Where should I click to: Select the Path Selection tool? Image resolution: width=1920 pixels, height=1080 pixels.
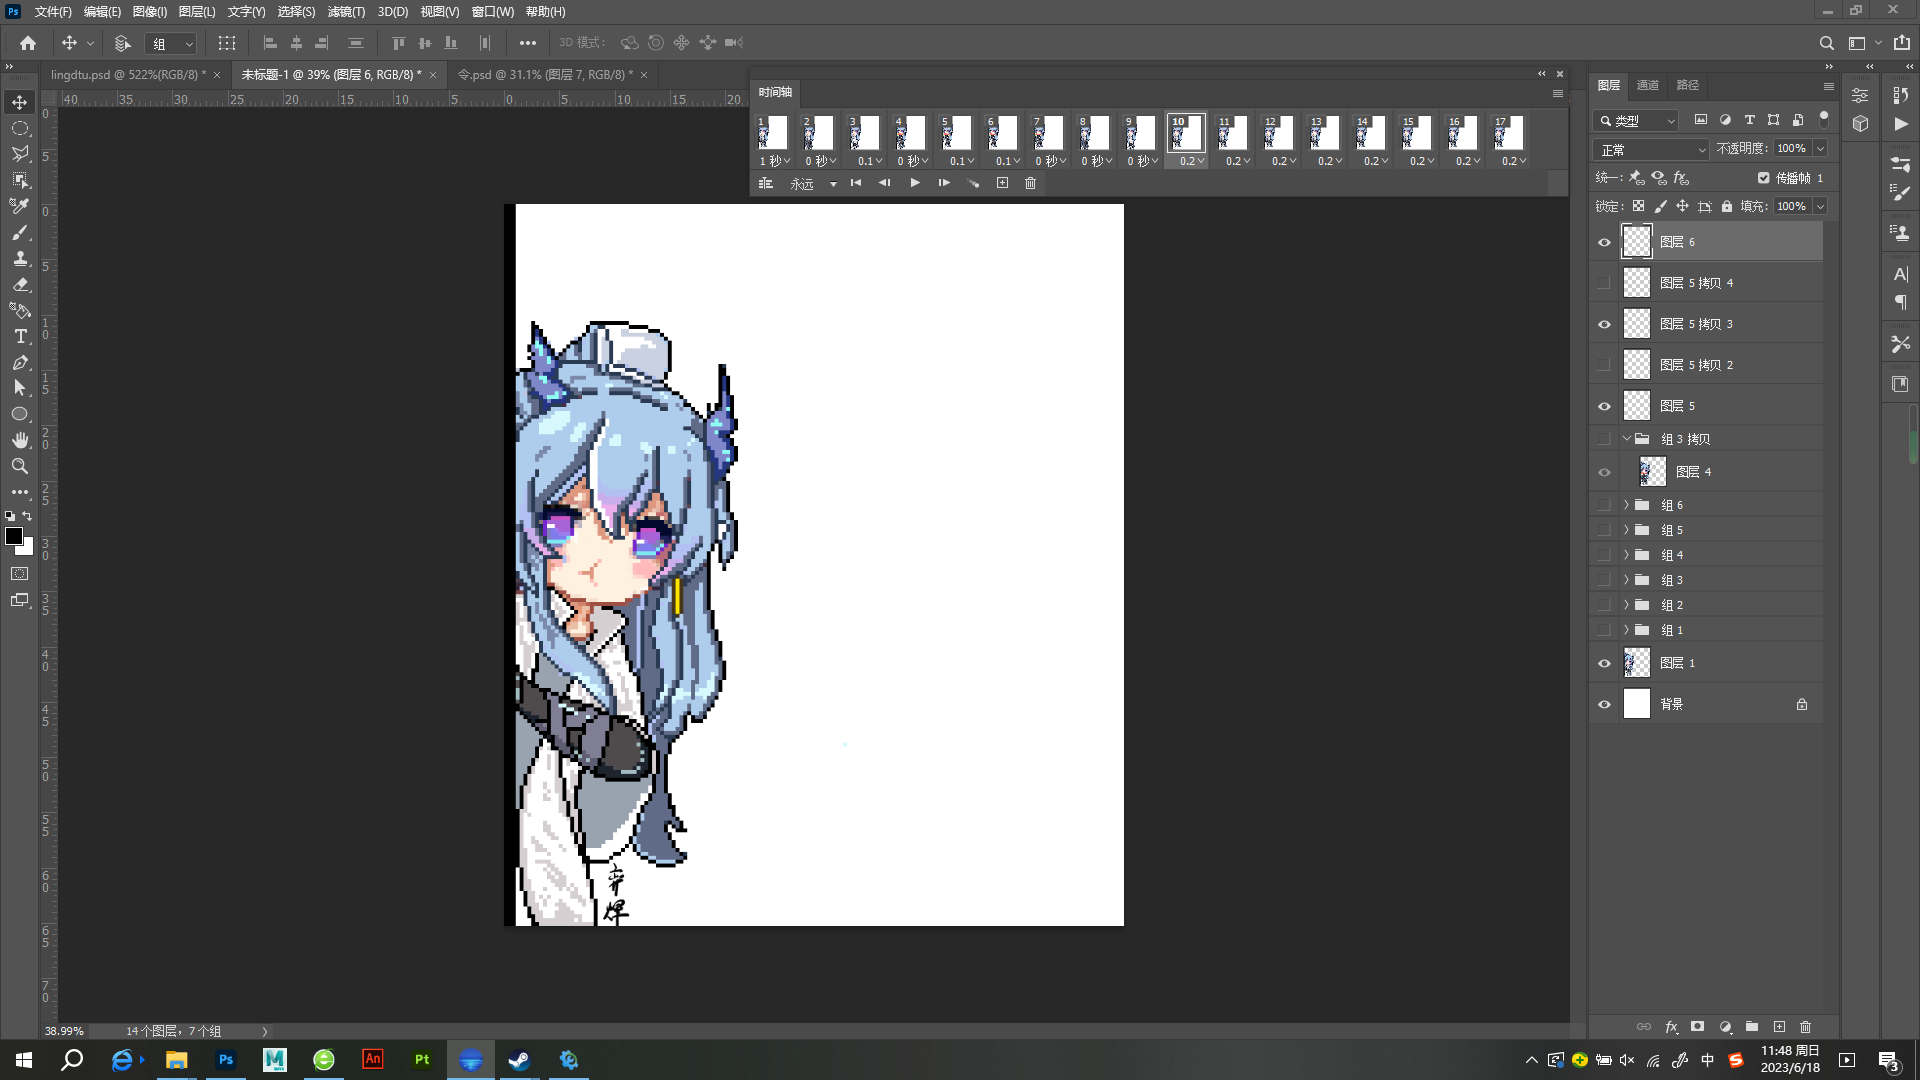(x=20, y=388)
